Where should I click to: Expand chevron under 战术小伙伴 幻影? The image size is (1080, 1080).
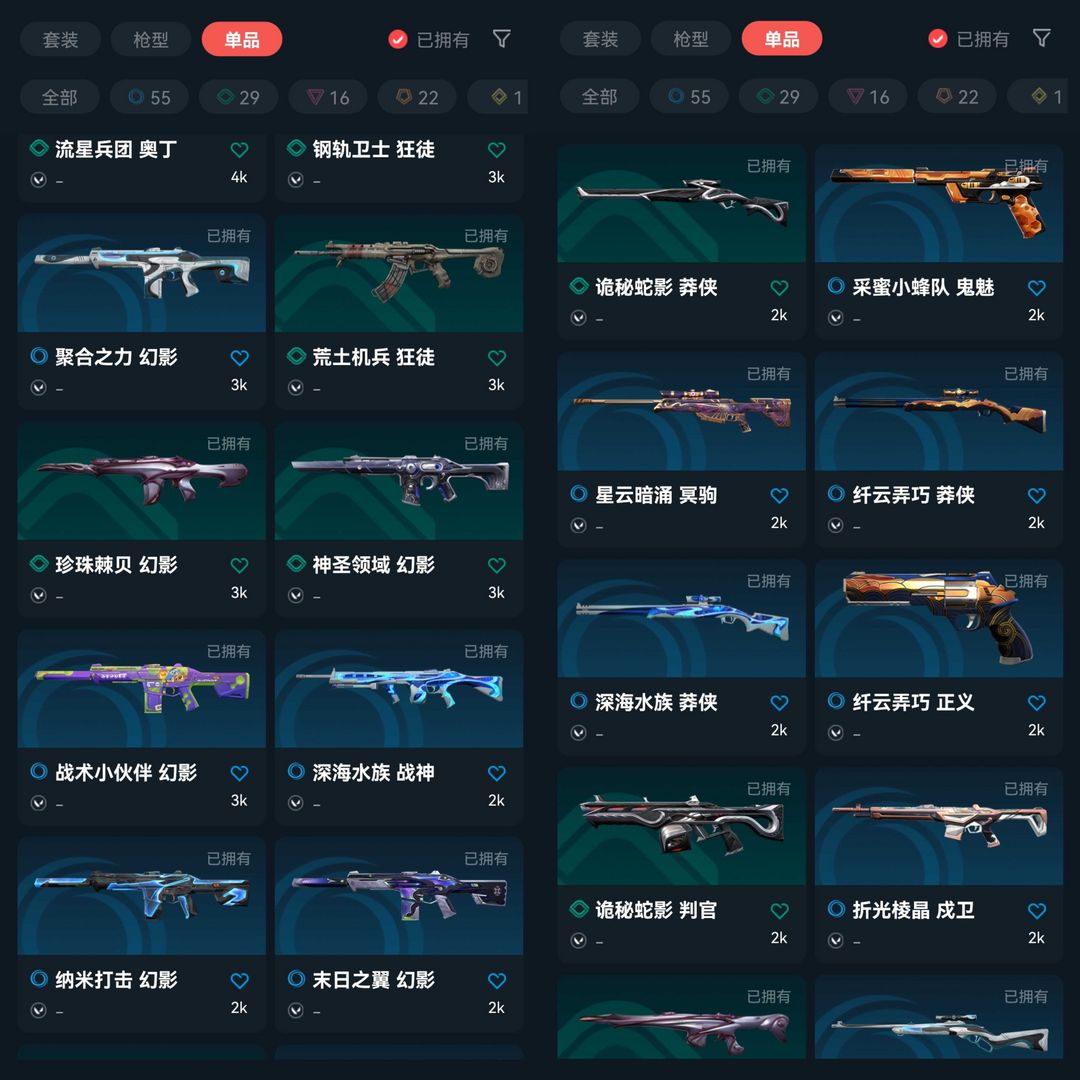click(39, 802)
